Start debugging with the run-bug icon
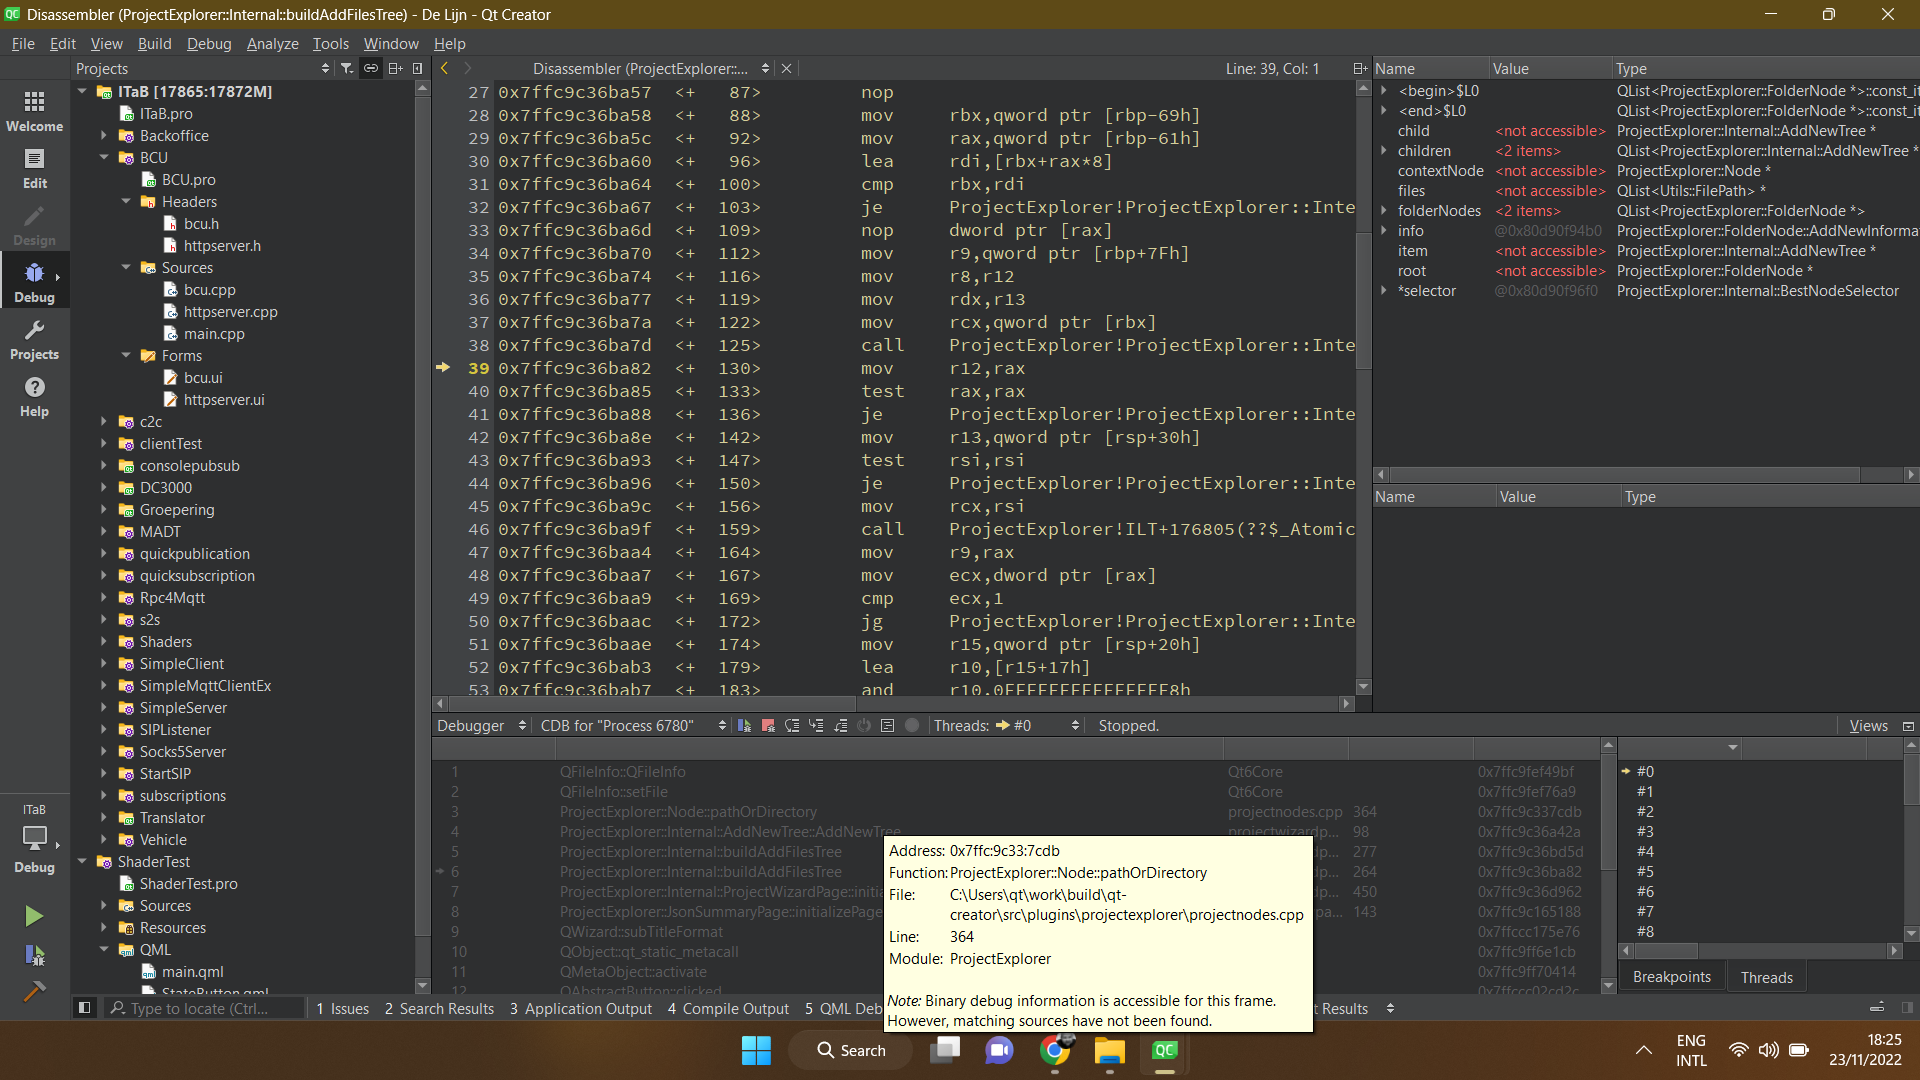 [x=34, y=955]
